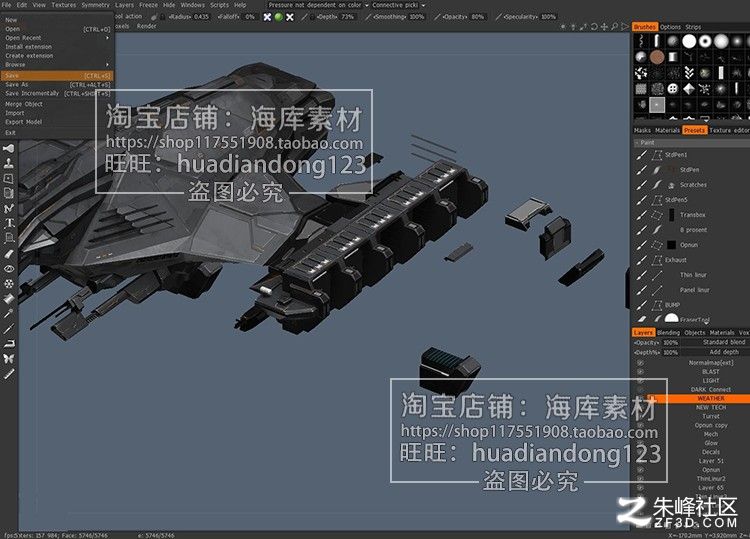The height and width of the screenshot is (539, 750).
Task: Select the four-hole button brush alpha
Action: [673, 89]
